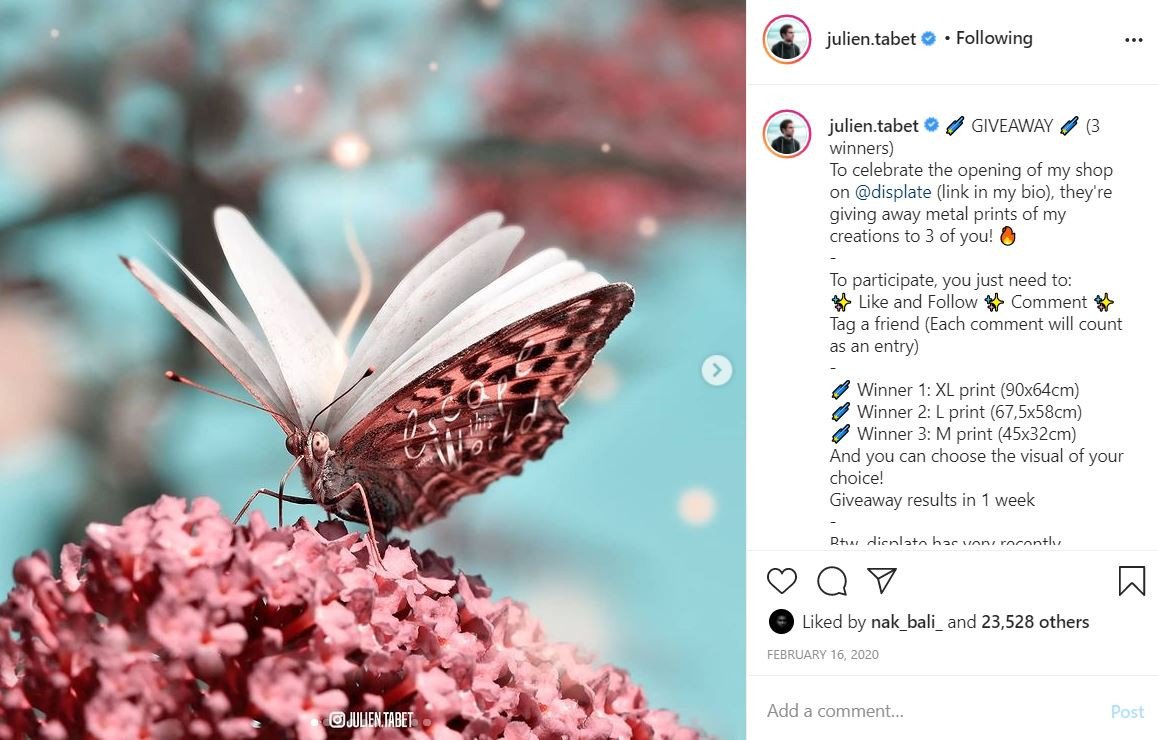Image resolution: width=1158 pixels, height=740 pixels.
Task: Click the butterfly photo
Action: tap(373, 370)
